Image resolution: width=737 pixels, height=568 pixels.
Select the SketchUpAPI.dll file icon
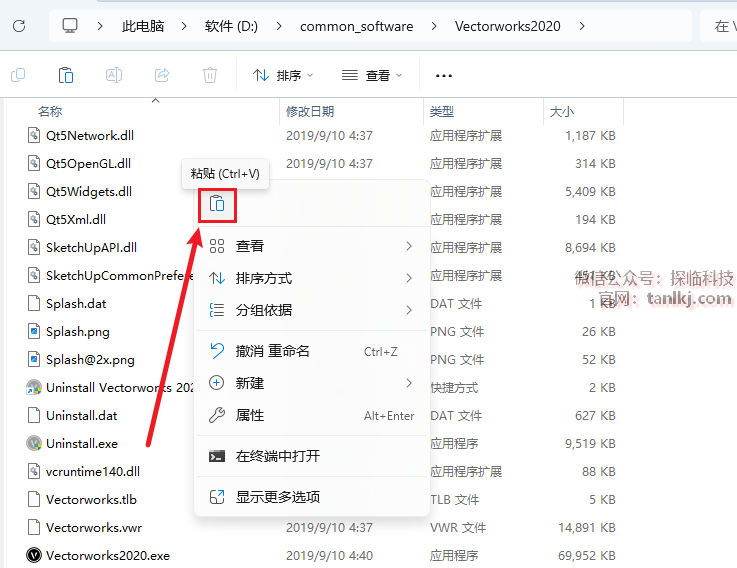pos(33,247)
